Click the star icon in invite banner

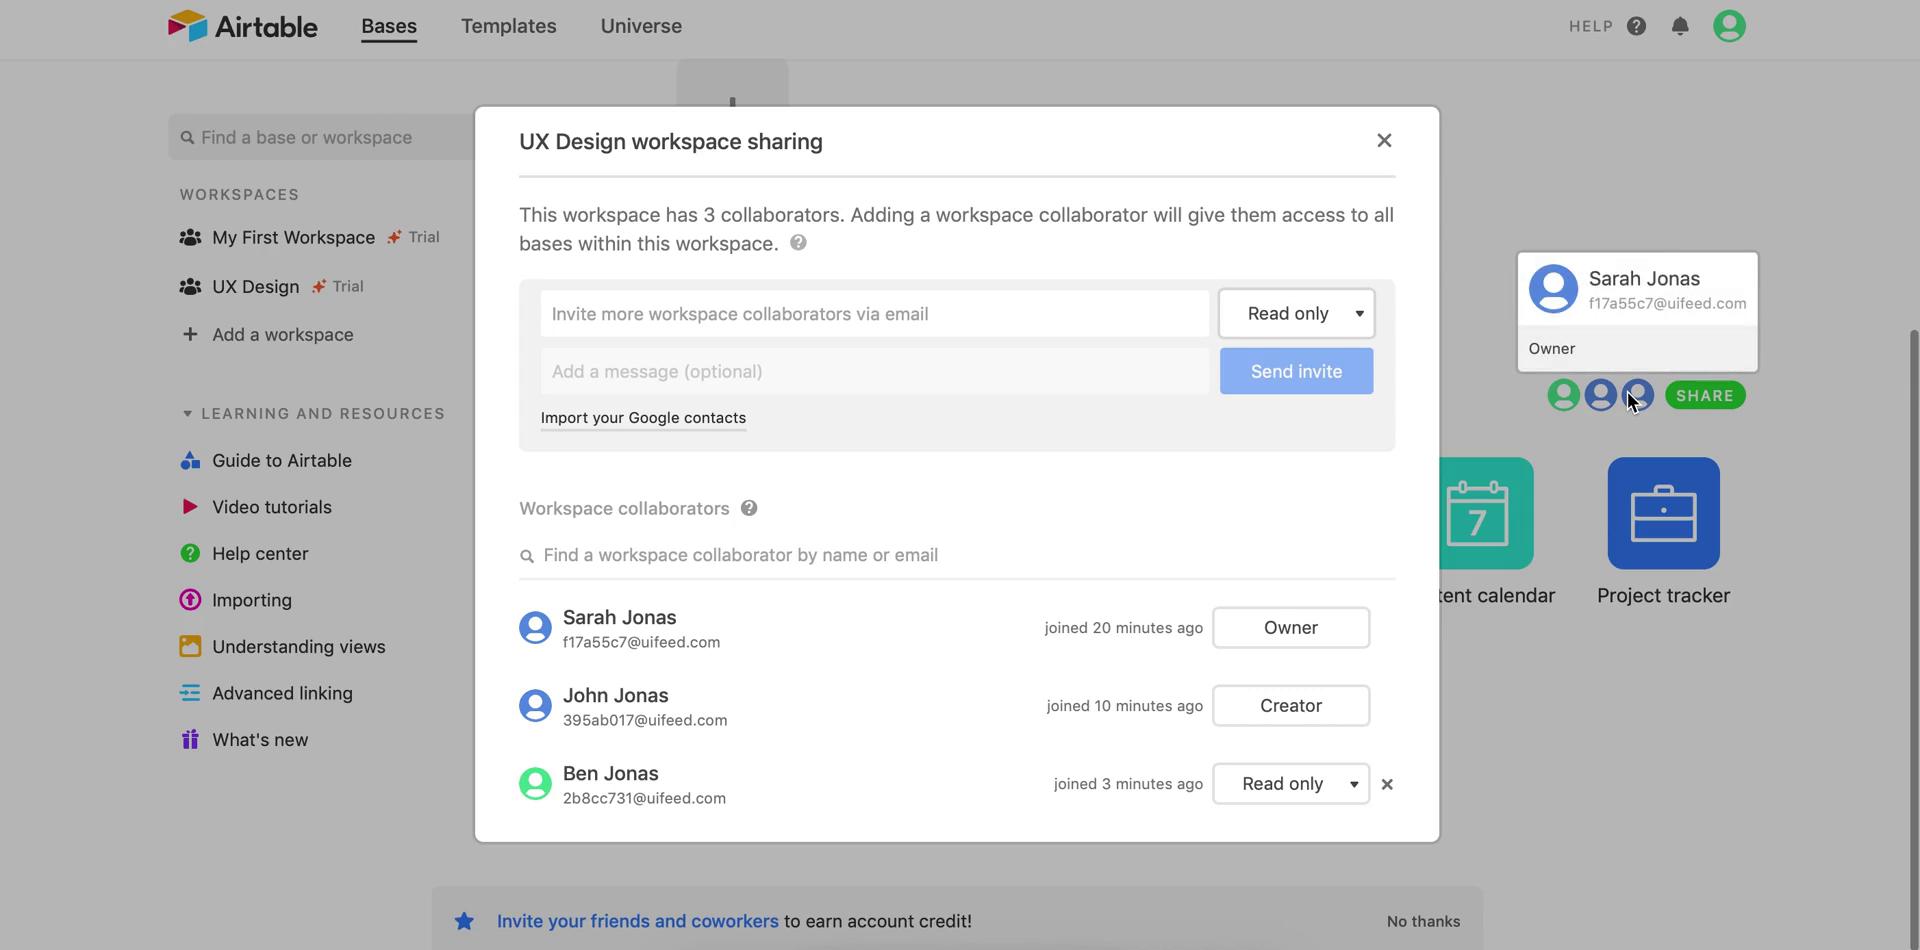[x=464, y=921]
